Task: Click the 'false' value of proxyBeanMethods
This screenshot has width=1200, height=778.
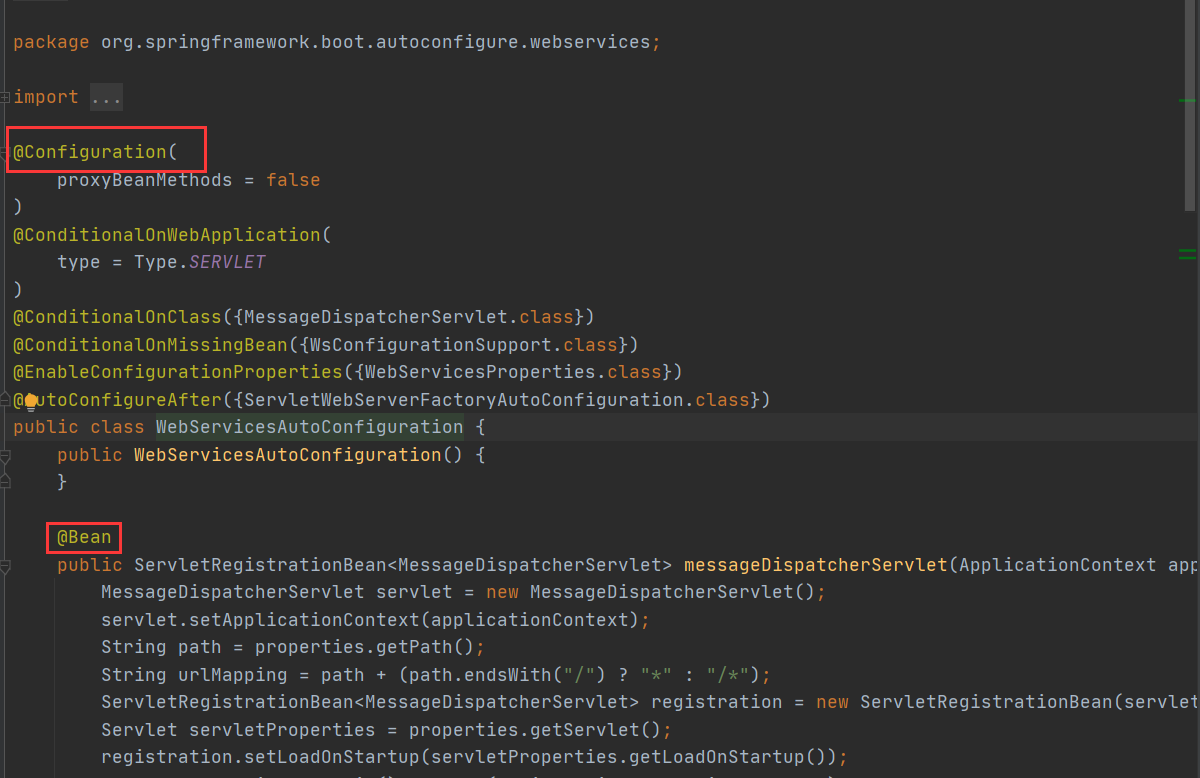Action: pyautogui.click(x=293, y=180)
